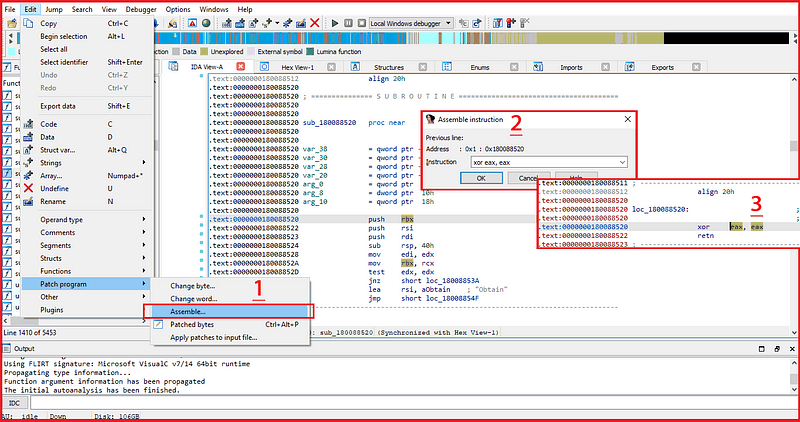Open the dropdown arrow next to strings icon
This screenshot has height=422, width=800.
pos(277,23)
